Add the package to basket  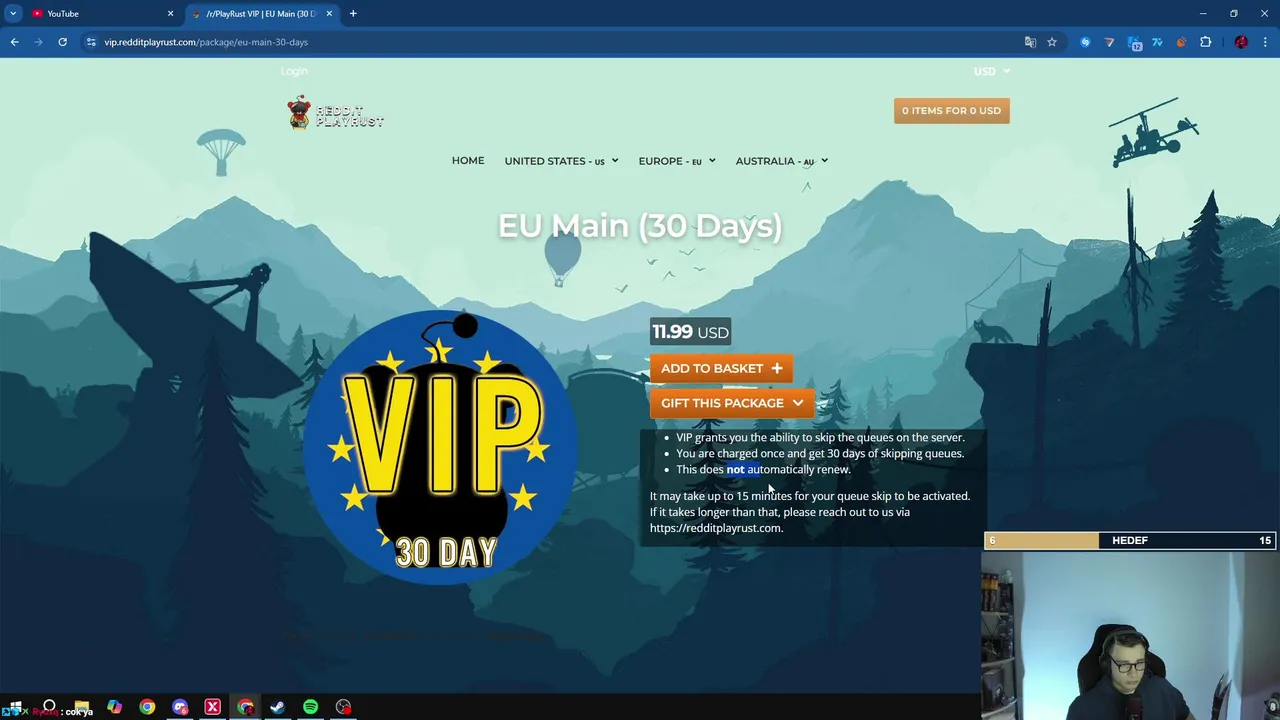click(x=721, y=368)
